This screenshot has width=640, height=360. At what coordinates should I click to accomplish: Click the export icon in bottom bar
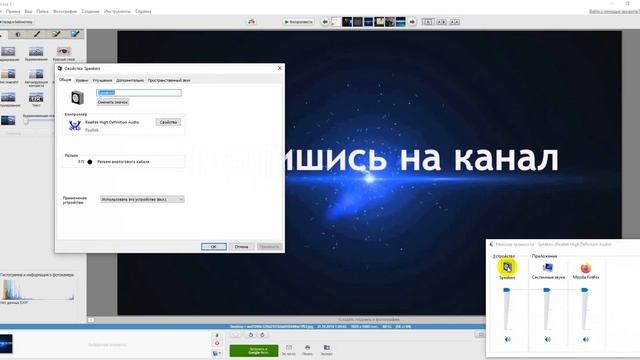pos(327,349)
